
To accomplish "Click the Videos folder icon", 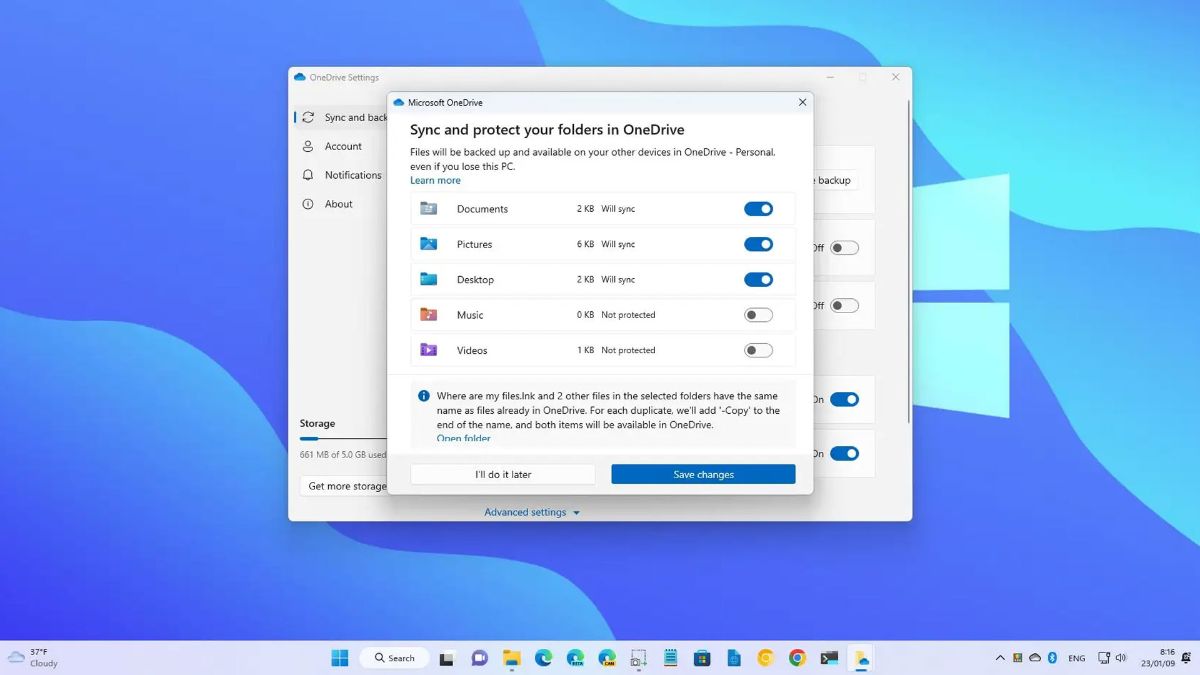I will 429,350.
